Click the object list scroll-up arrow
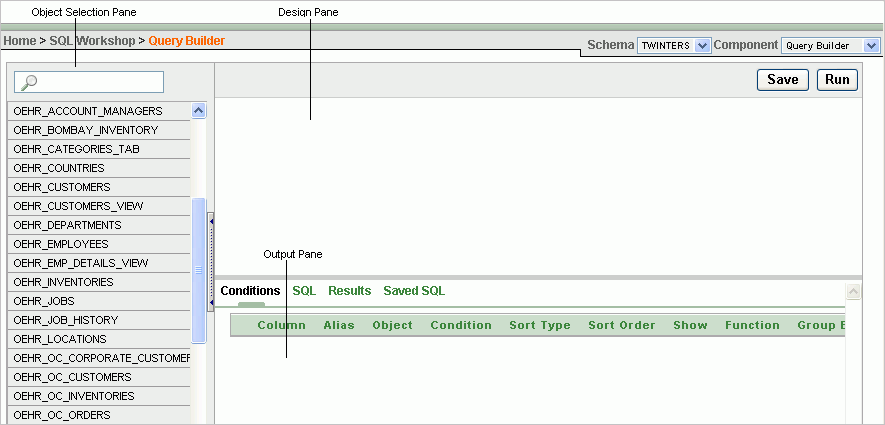Viewport: 885px width, 425px height. pos(198,111)
